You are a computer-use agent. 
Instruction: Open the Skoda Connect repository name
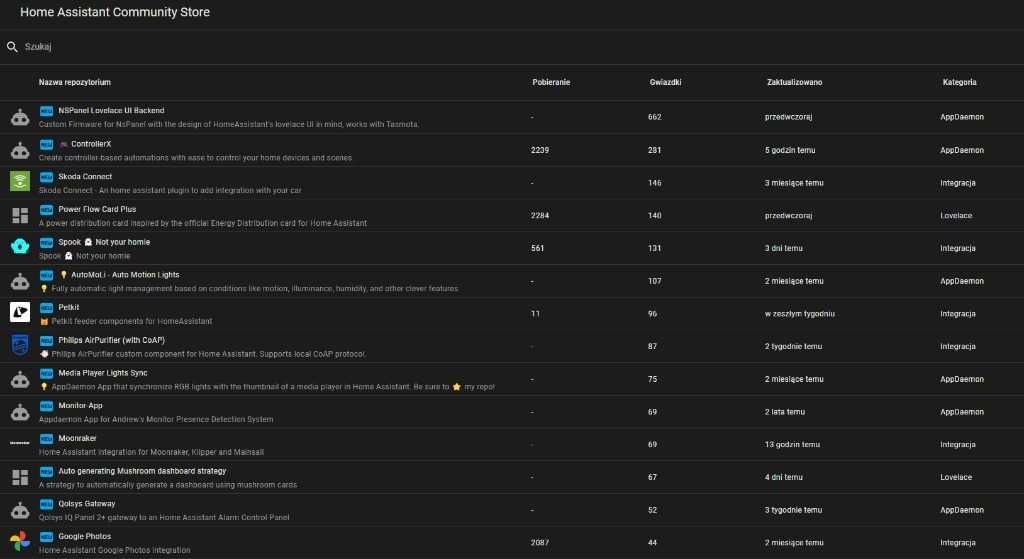point(85,177)
